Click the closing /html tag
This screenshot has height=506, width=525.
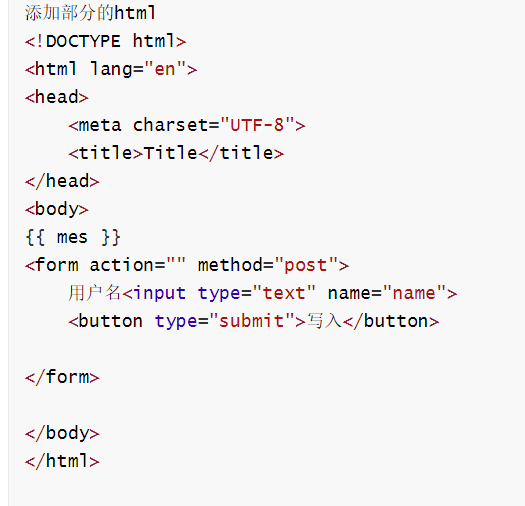pos(62,461)
